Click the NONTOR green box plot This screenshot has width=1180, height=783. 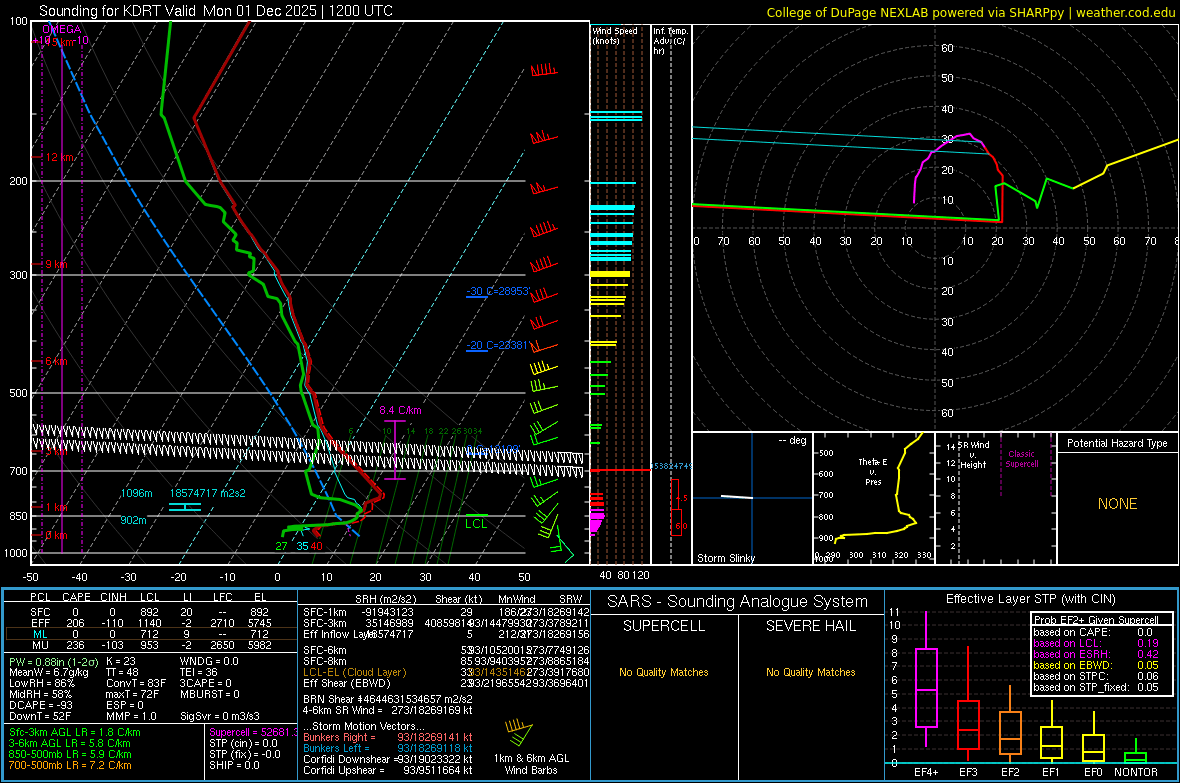(x=1135, y=755)
